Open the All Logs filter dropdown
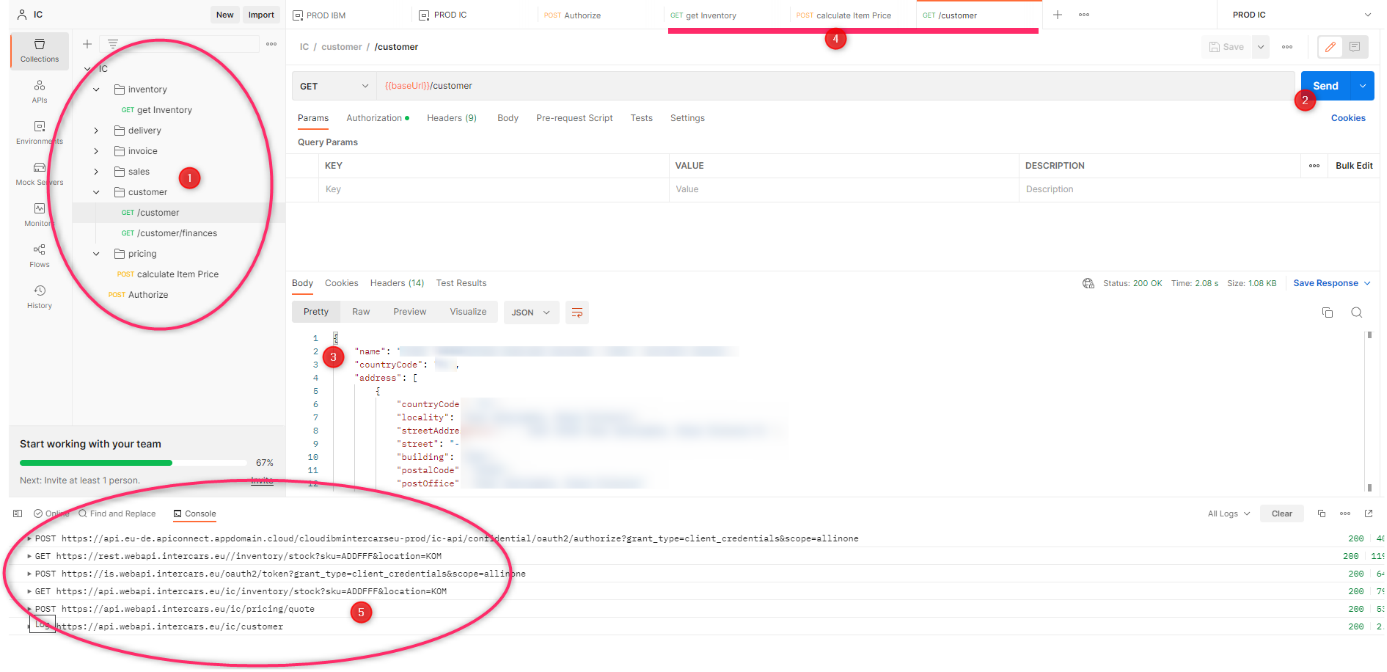The height and width of the screenshot is (672, 1387). (x=1229, y=514)
